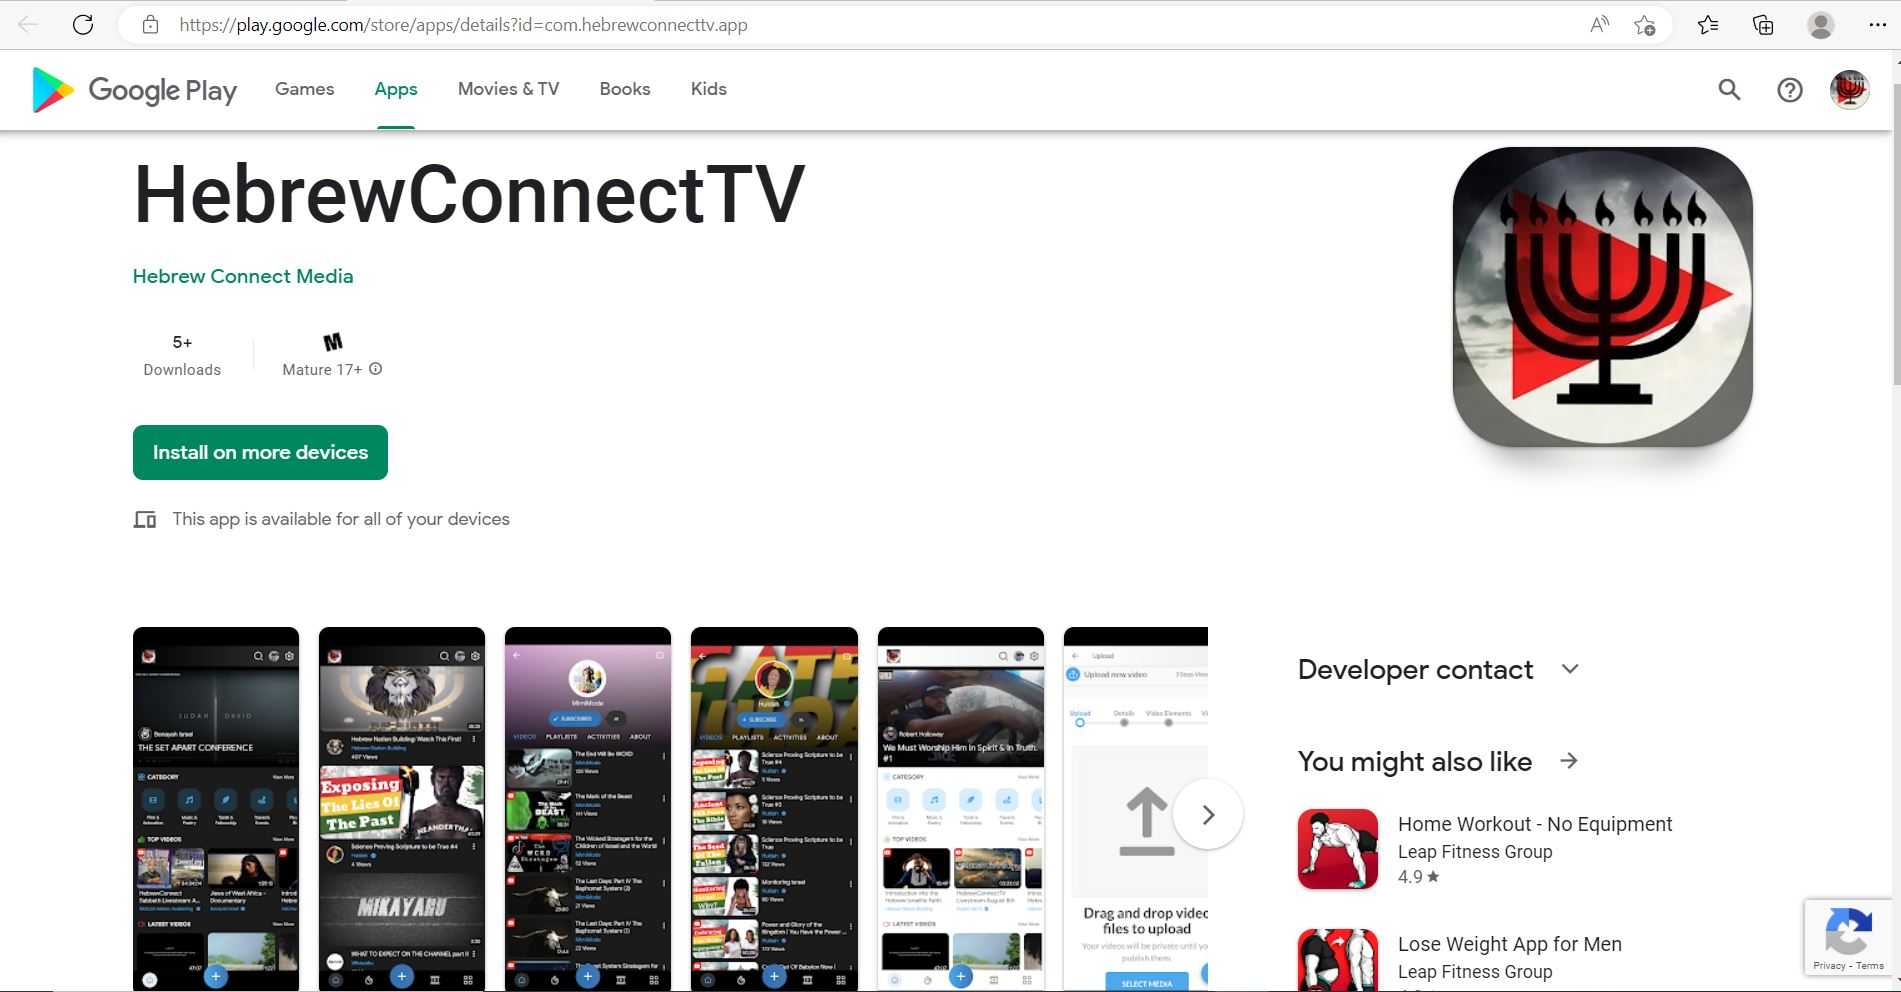Click 'This app is available' text
Screen dimensions: 1901x992
click(341, 519)
